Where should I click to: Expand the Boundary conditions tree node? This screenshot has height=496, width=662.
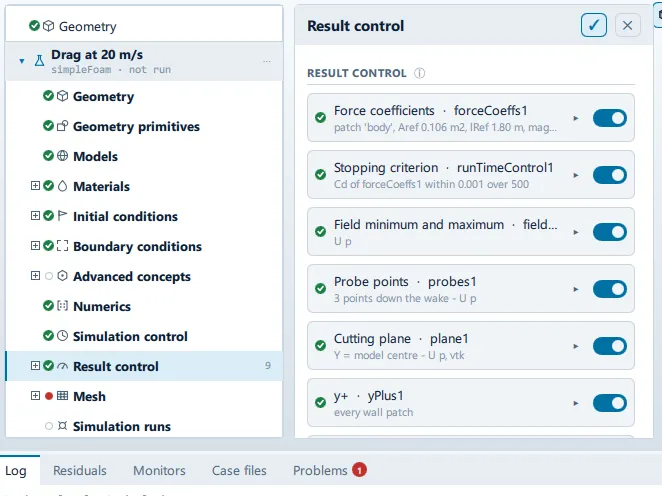pos(35,246)
